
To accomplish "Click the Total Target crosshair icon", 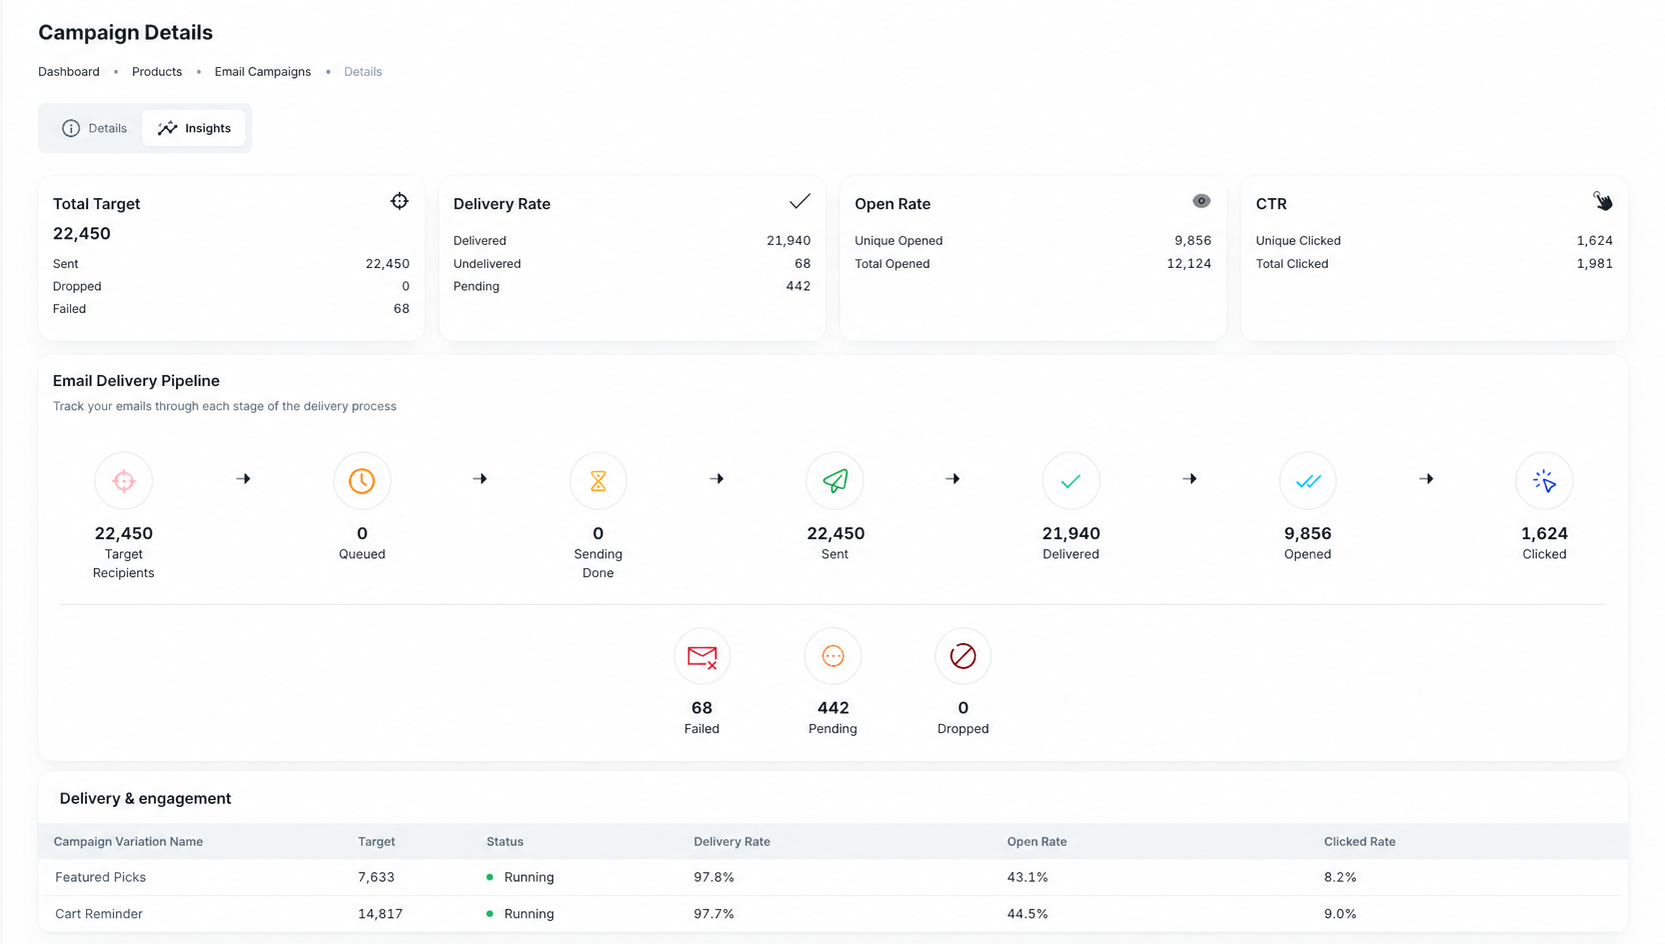I will click(399, 201).
